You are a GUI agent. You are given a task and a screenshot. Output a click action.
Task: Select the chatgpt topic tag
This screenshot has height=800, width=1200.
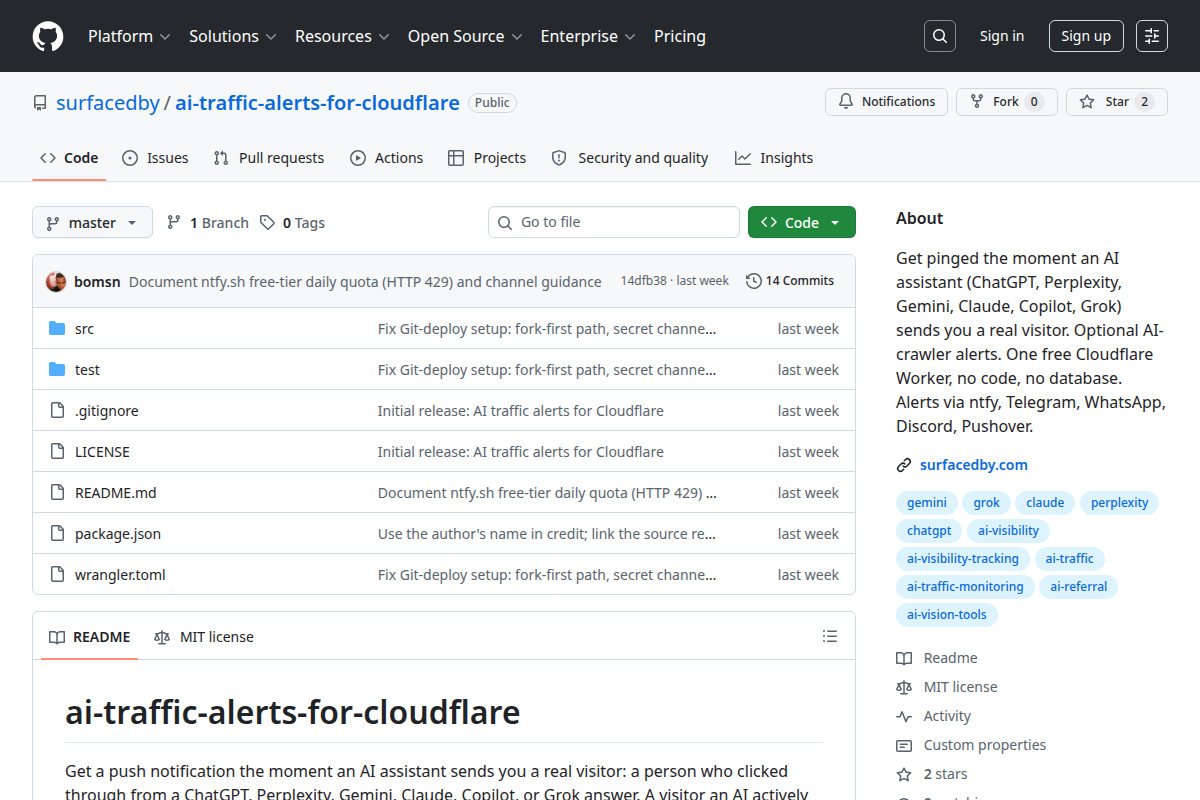[929, 531]
